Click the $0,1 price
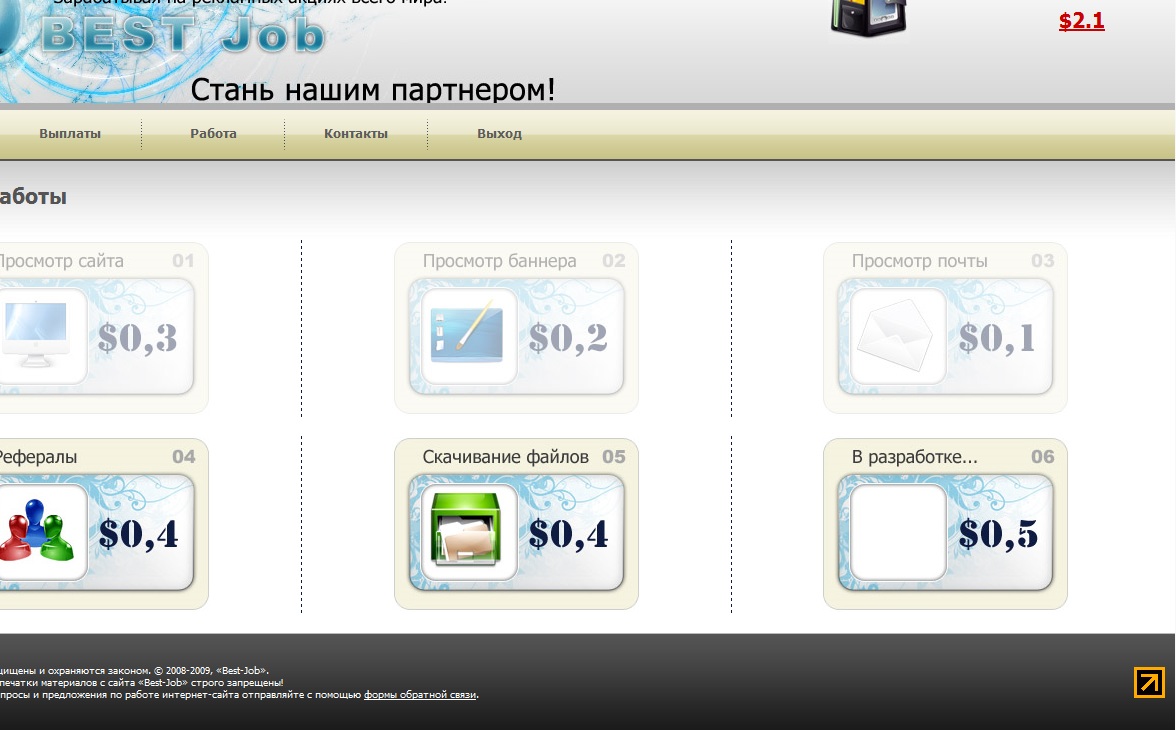Viewport: 1176px width, 730px height. coord(997,338)
